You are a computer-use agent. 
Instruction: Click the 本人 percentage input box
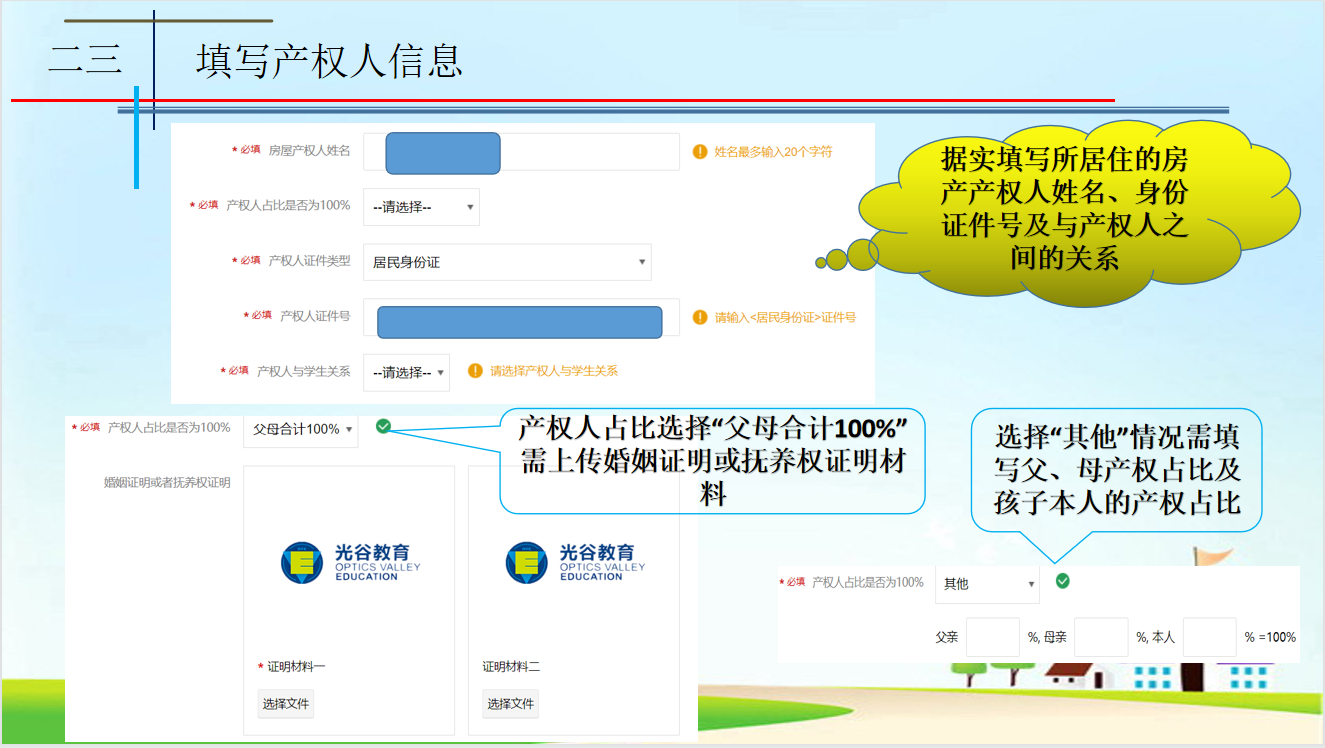(1209, 637)
